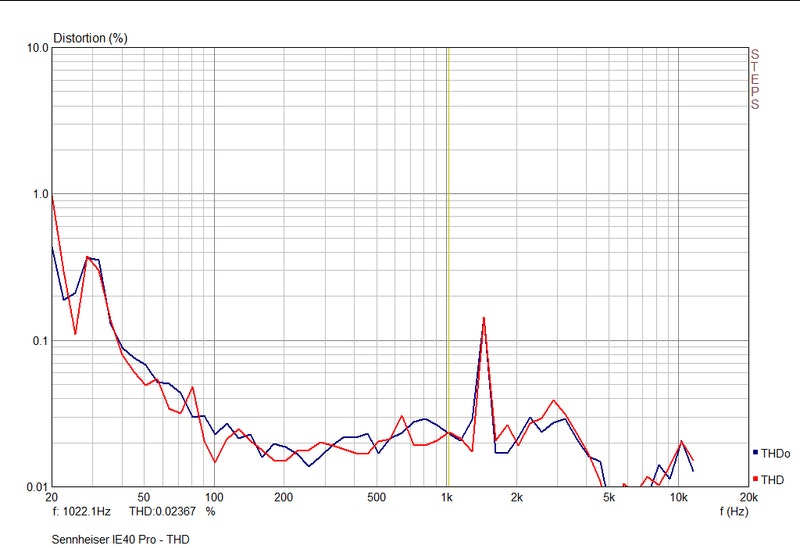Click the 0.01 distortion axis tick label
Viewport: 800px width, 548px height.
coord(36,487)
